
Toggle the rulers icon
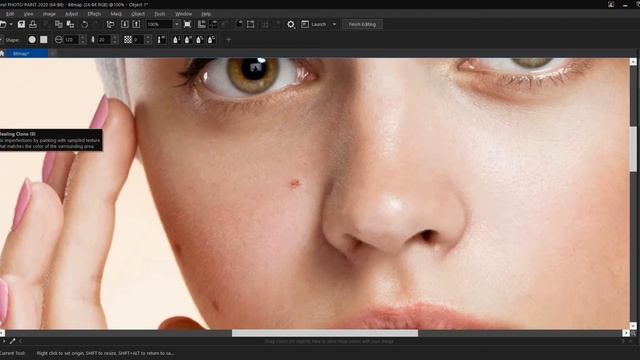(x=202, y=24)
